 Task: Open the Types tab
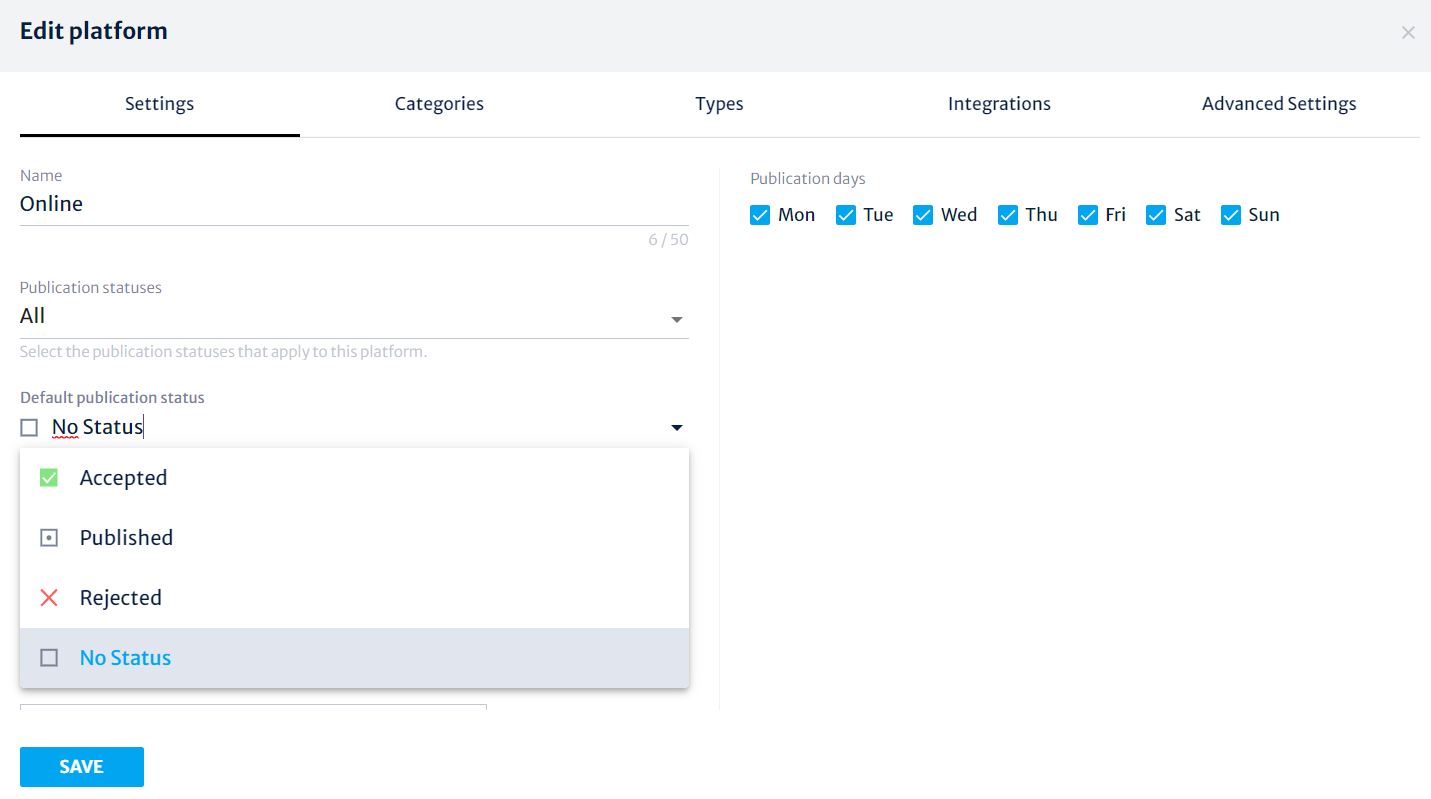(719, 104)
